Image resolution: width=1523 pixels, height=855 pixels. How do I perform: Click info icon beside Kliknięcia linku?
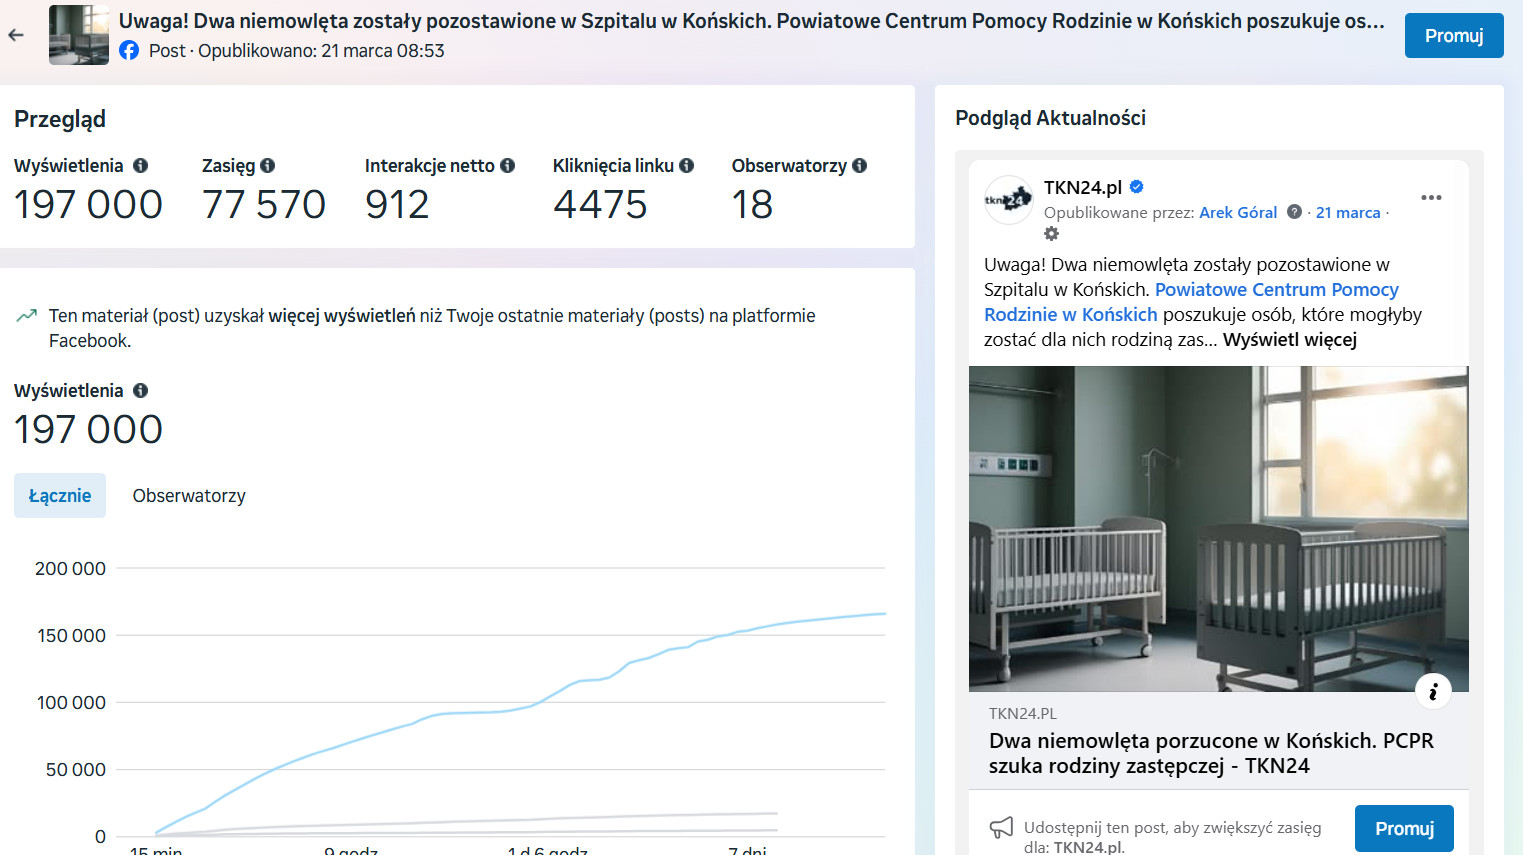pyautogui.click(x=687, y=166)
